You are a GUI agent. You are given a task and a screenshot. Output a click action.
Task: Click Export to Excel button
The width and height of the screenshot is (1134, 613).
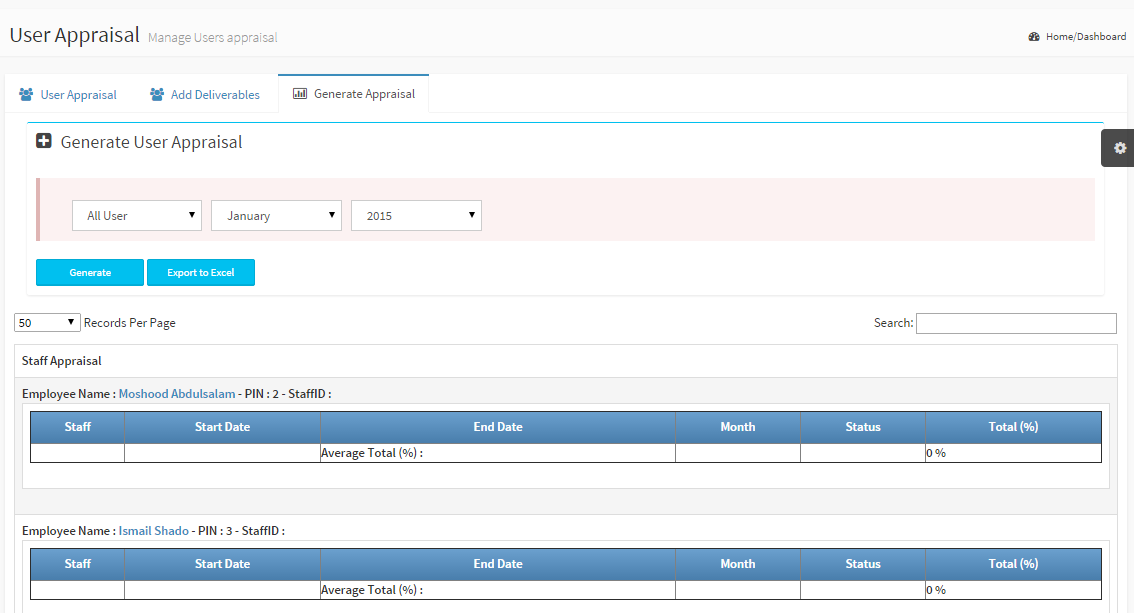tap(201, 273)
